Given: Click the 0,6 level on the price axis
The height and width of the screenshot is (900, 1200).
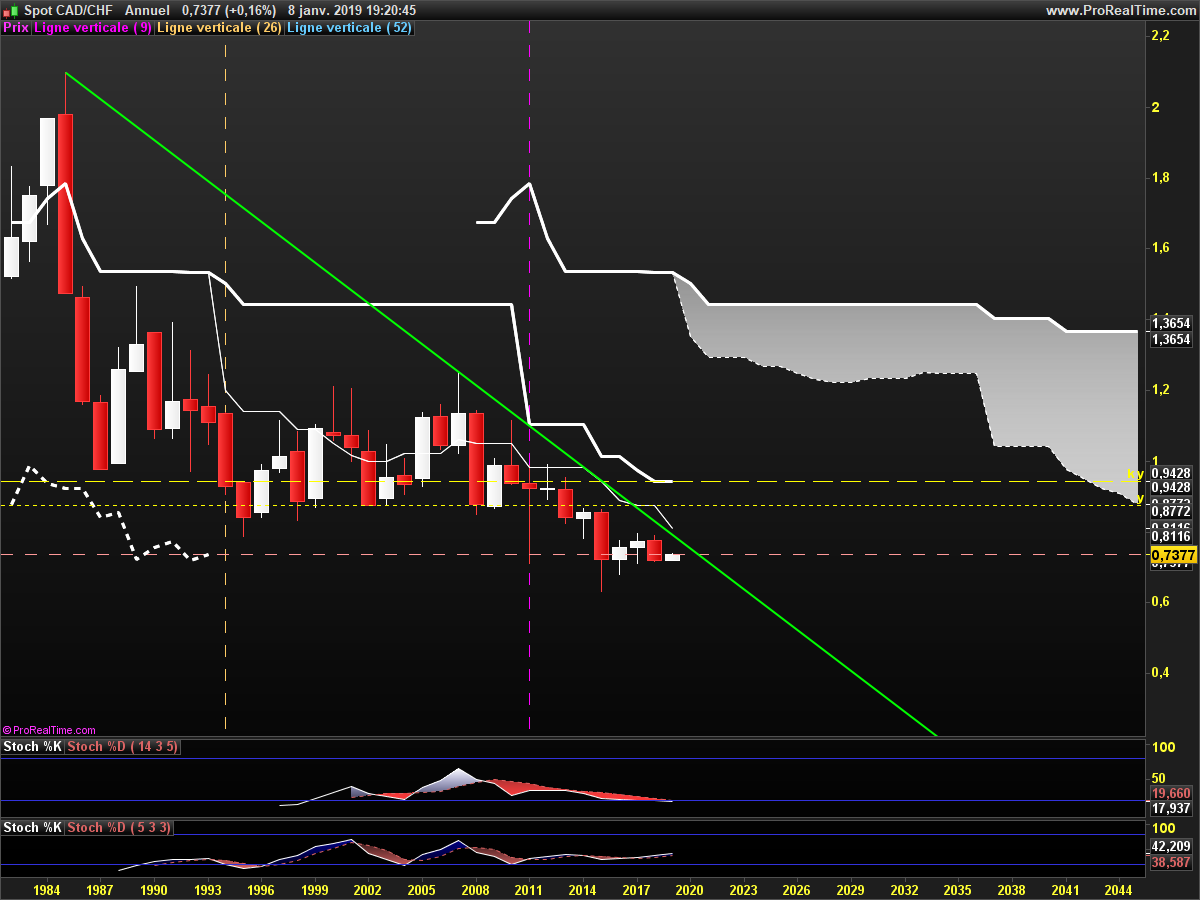Looking at the screenshot, I should click(x=1160, y=602).
